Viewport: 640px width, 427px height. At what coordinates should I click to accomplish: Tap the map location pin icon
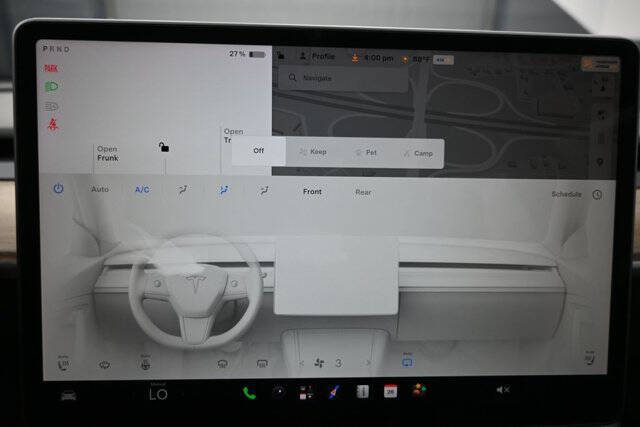[x=600, y=162]
